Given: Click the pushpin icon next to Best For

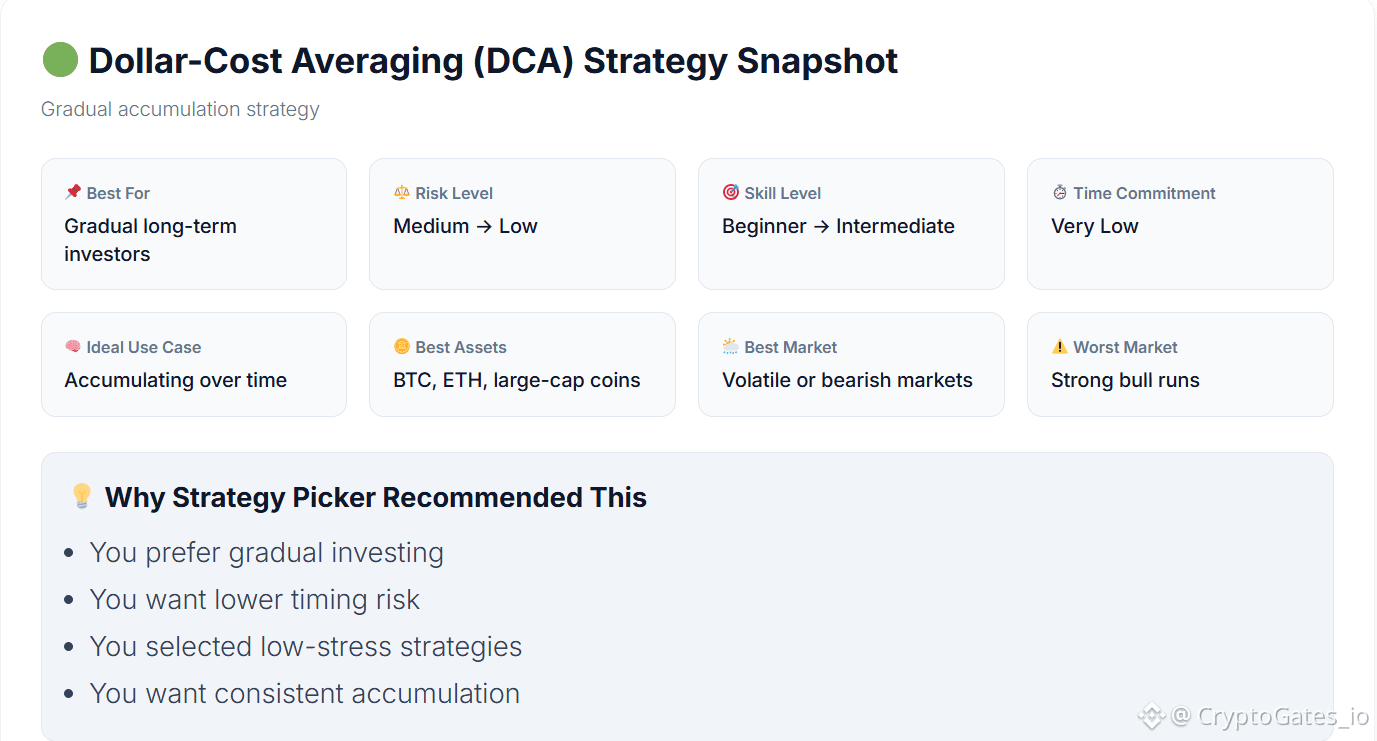Looking at the screenshot, I should click(73, 192).
